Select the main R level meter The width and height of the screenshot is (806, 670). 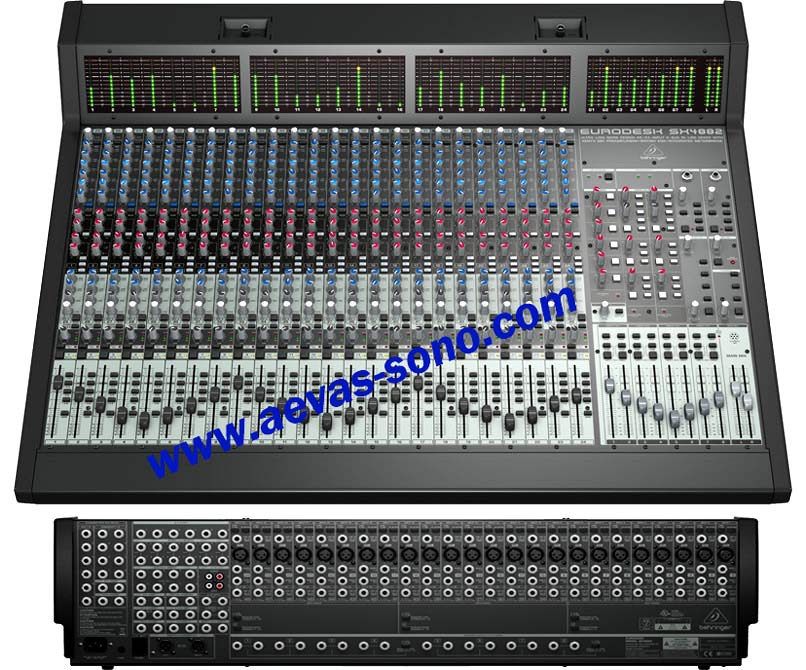[718, 85]
